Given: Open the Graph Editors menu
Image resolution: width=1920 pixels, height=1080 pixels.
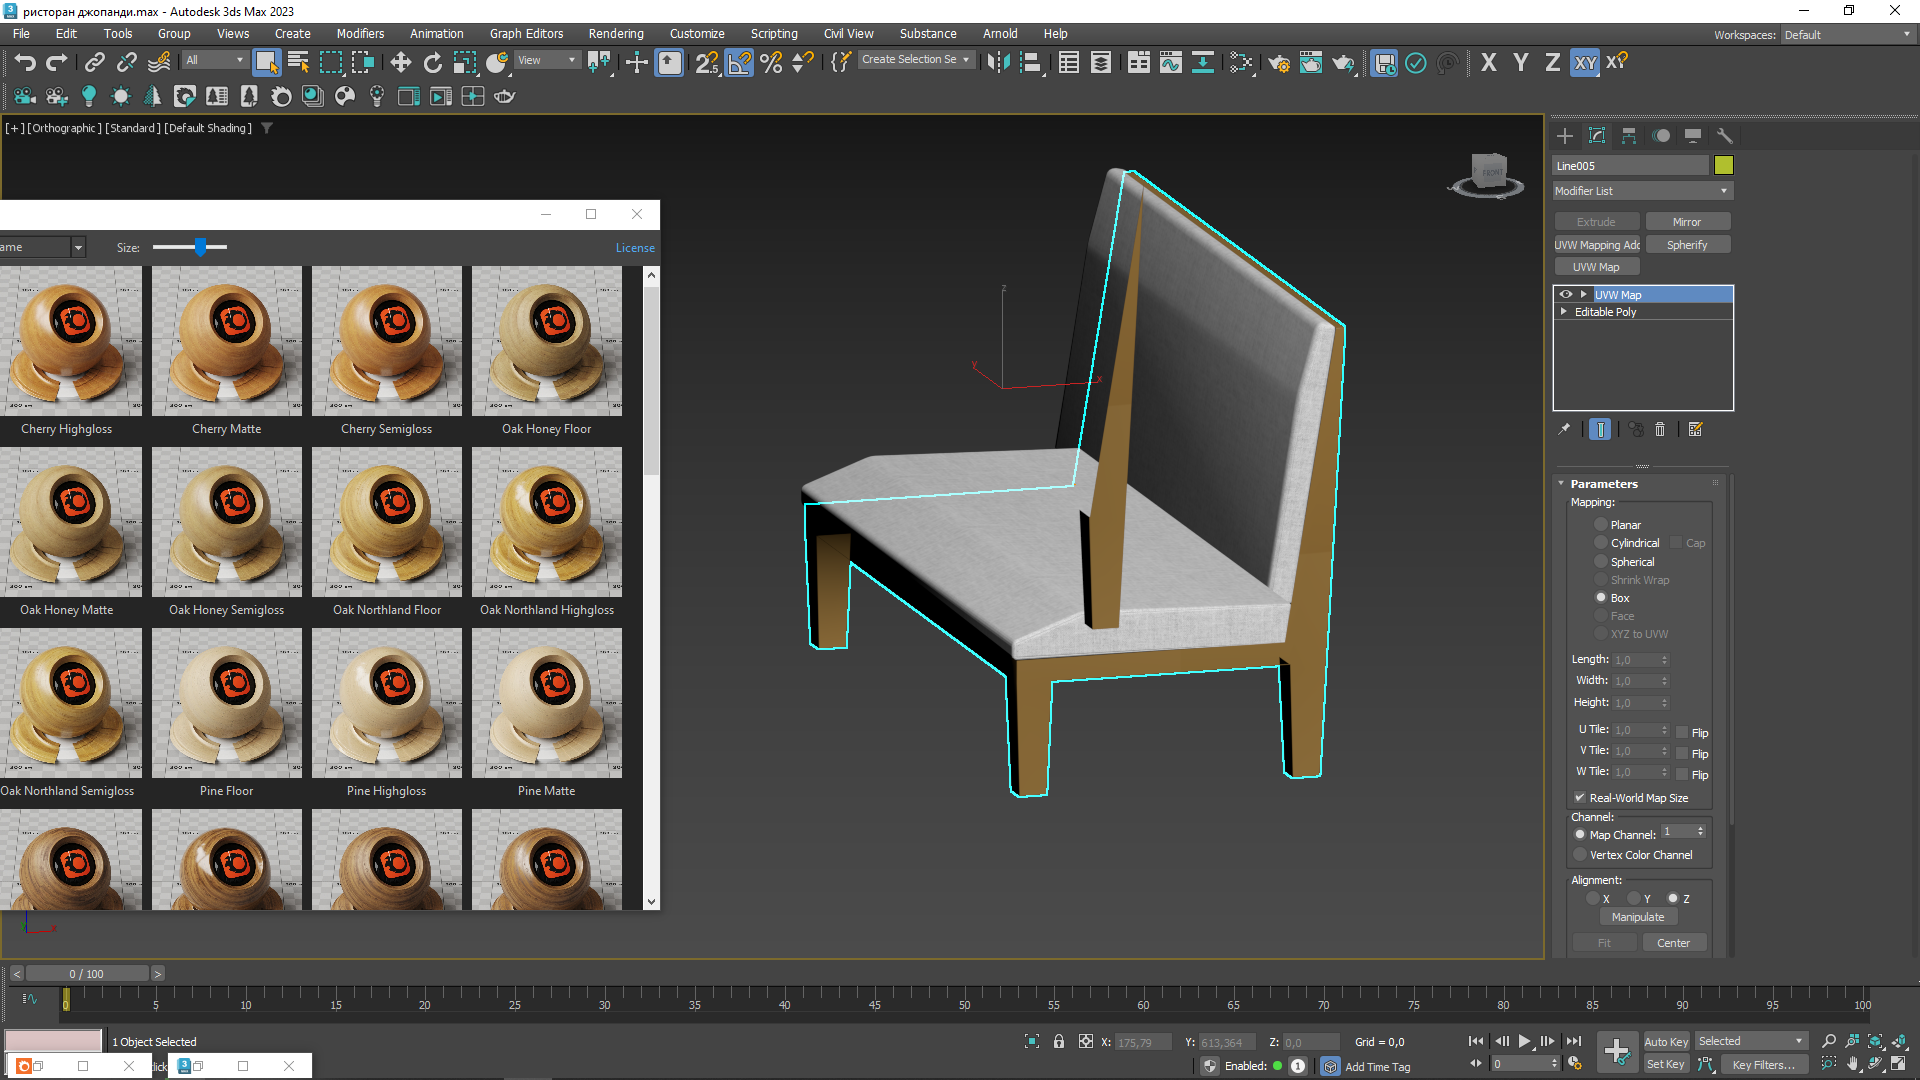Looking at the screenshot, I should (x=526, y=34).
